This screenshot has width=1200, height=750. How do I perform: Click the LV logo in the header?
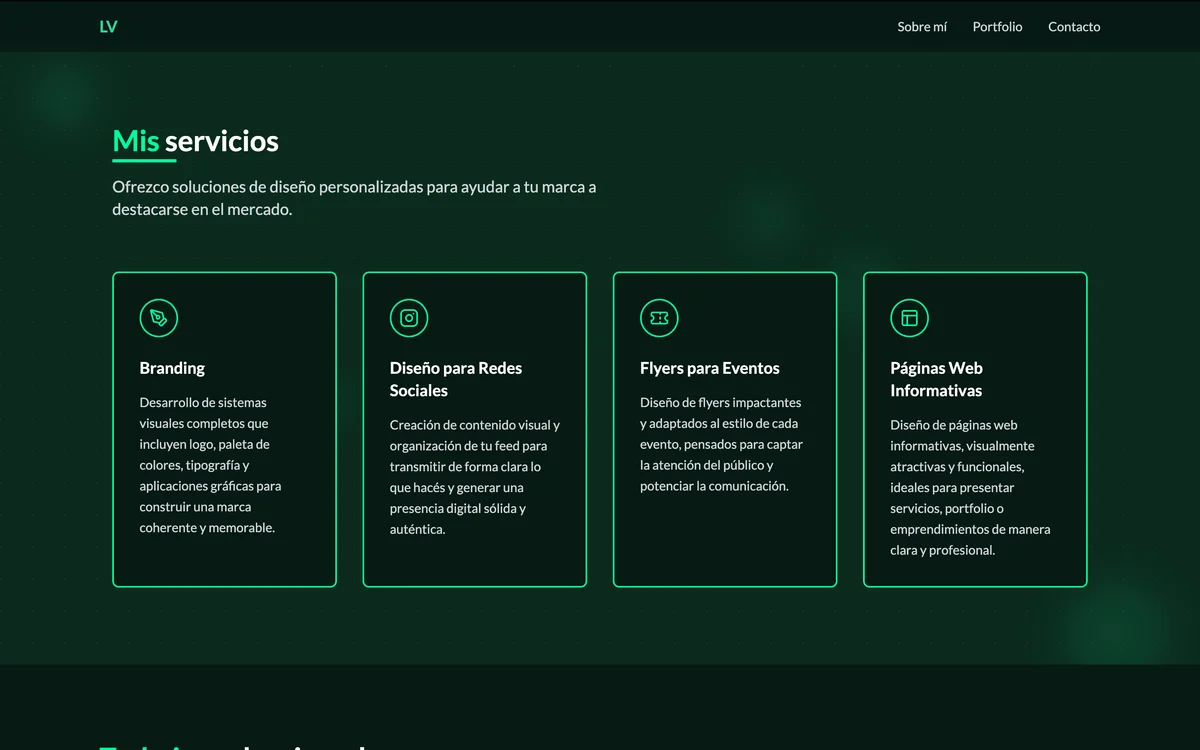tap(108, 27)
